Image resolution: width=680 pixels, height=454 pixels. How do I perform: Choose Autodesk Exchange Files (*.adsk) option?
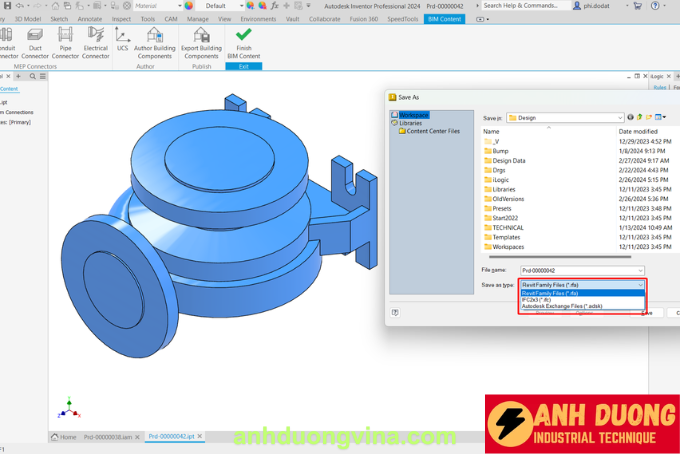point(561,306)
